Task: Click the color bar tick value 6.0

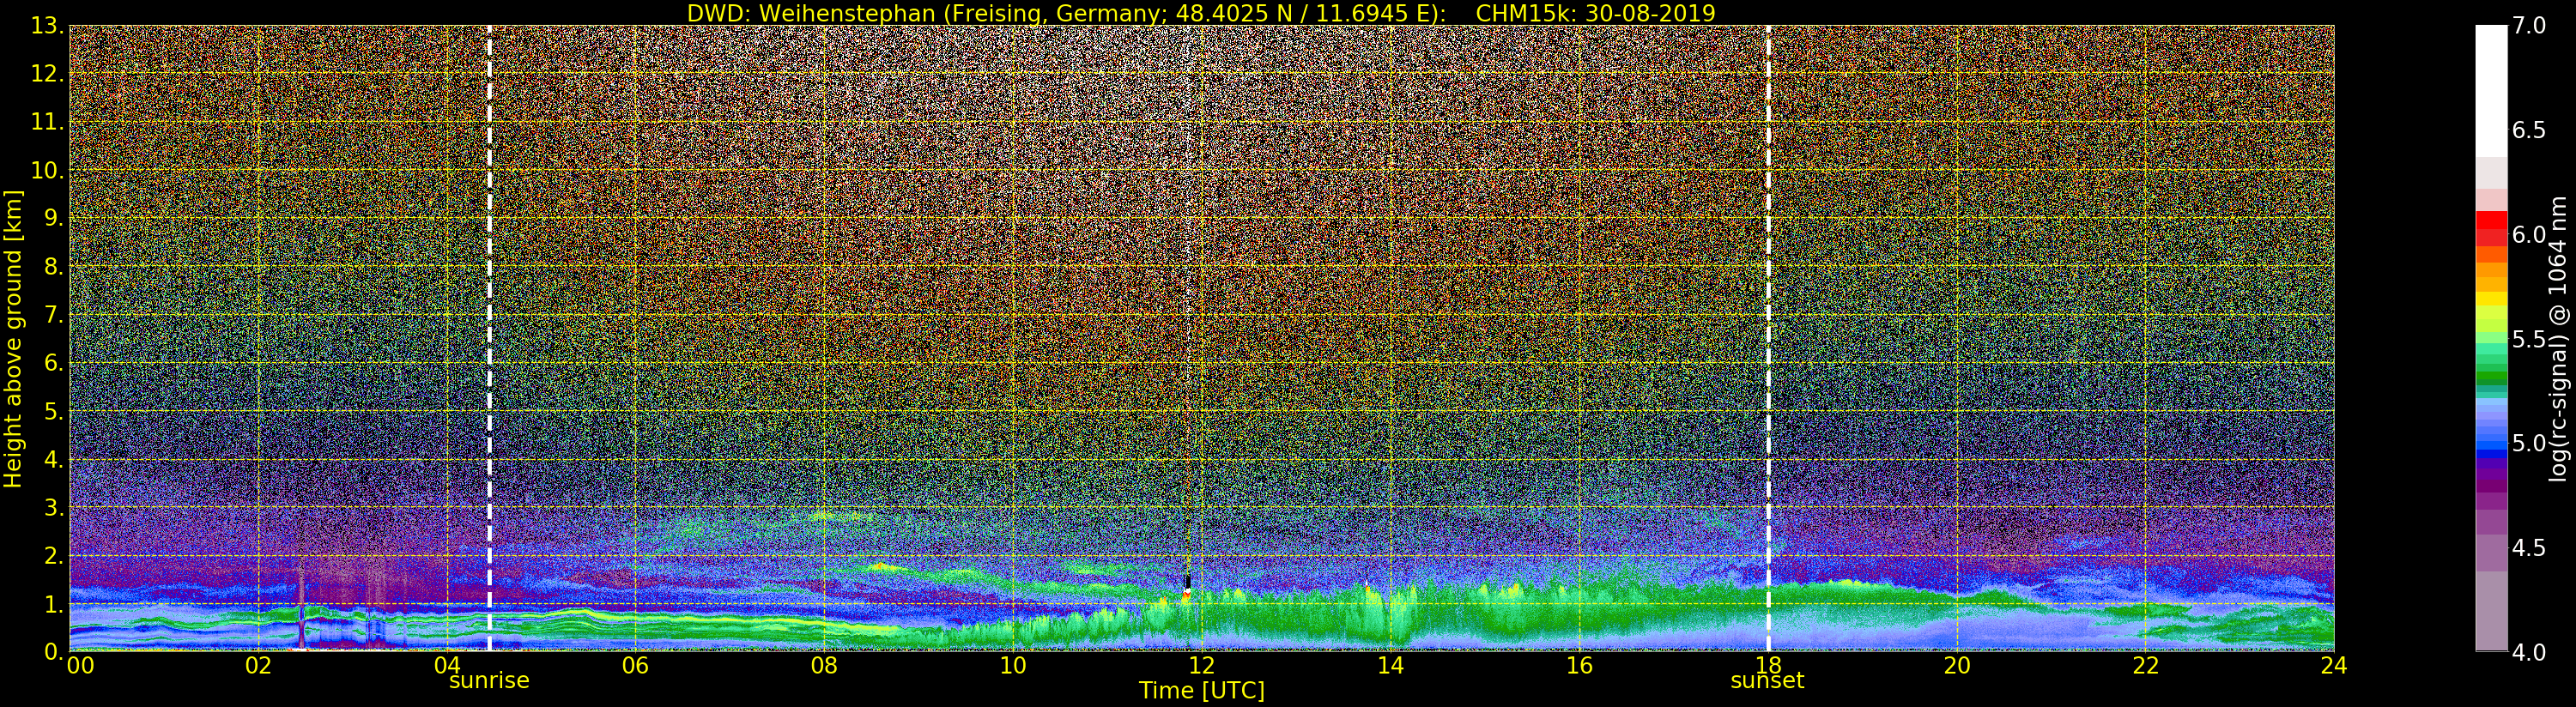Action: 2528,235
